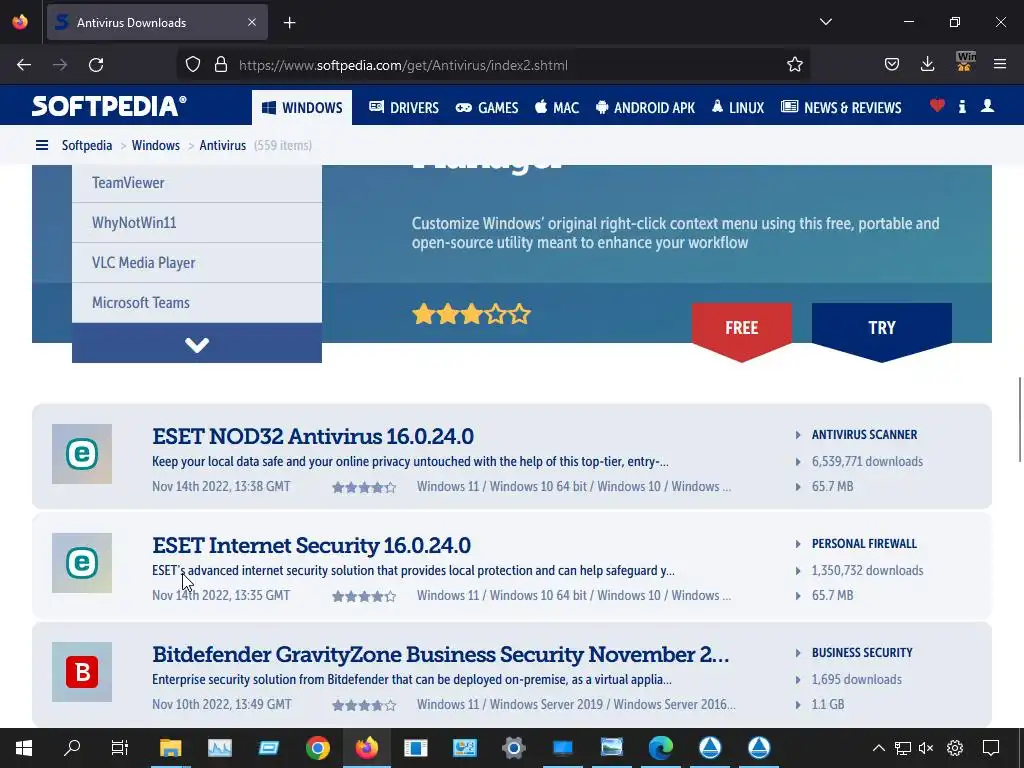Select Microsoft Teams list entry
The height and width of the screenshot is (768, 1024).
click(x=197, y=302)
